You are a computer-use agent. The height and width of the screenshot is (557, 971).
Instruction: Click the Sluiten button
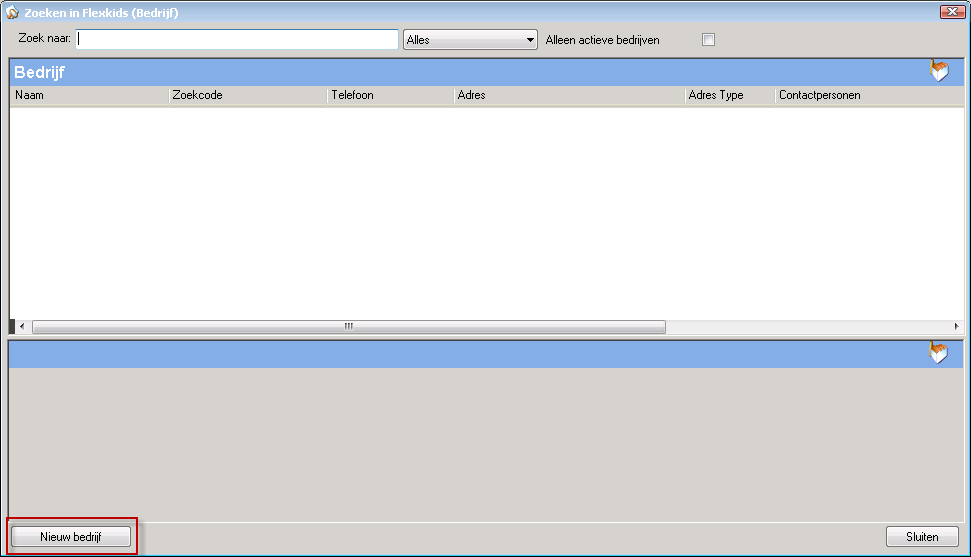tap(922, 537)
